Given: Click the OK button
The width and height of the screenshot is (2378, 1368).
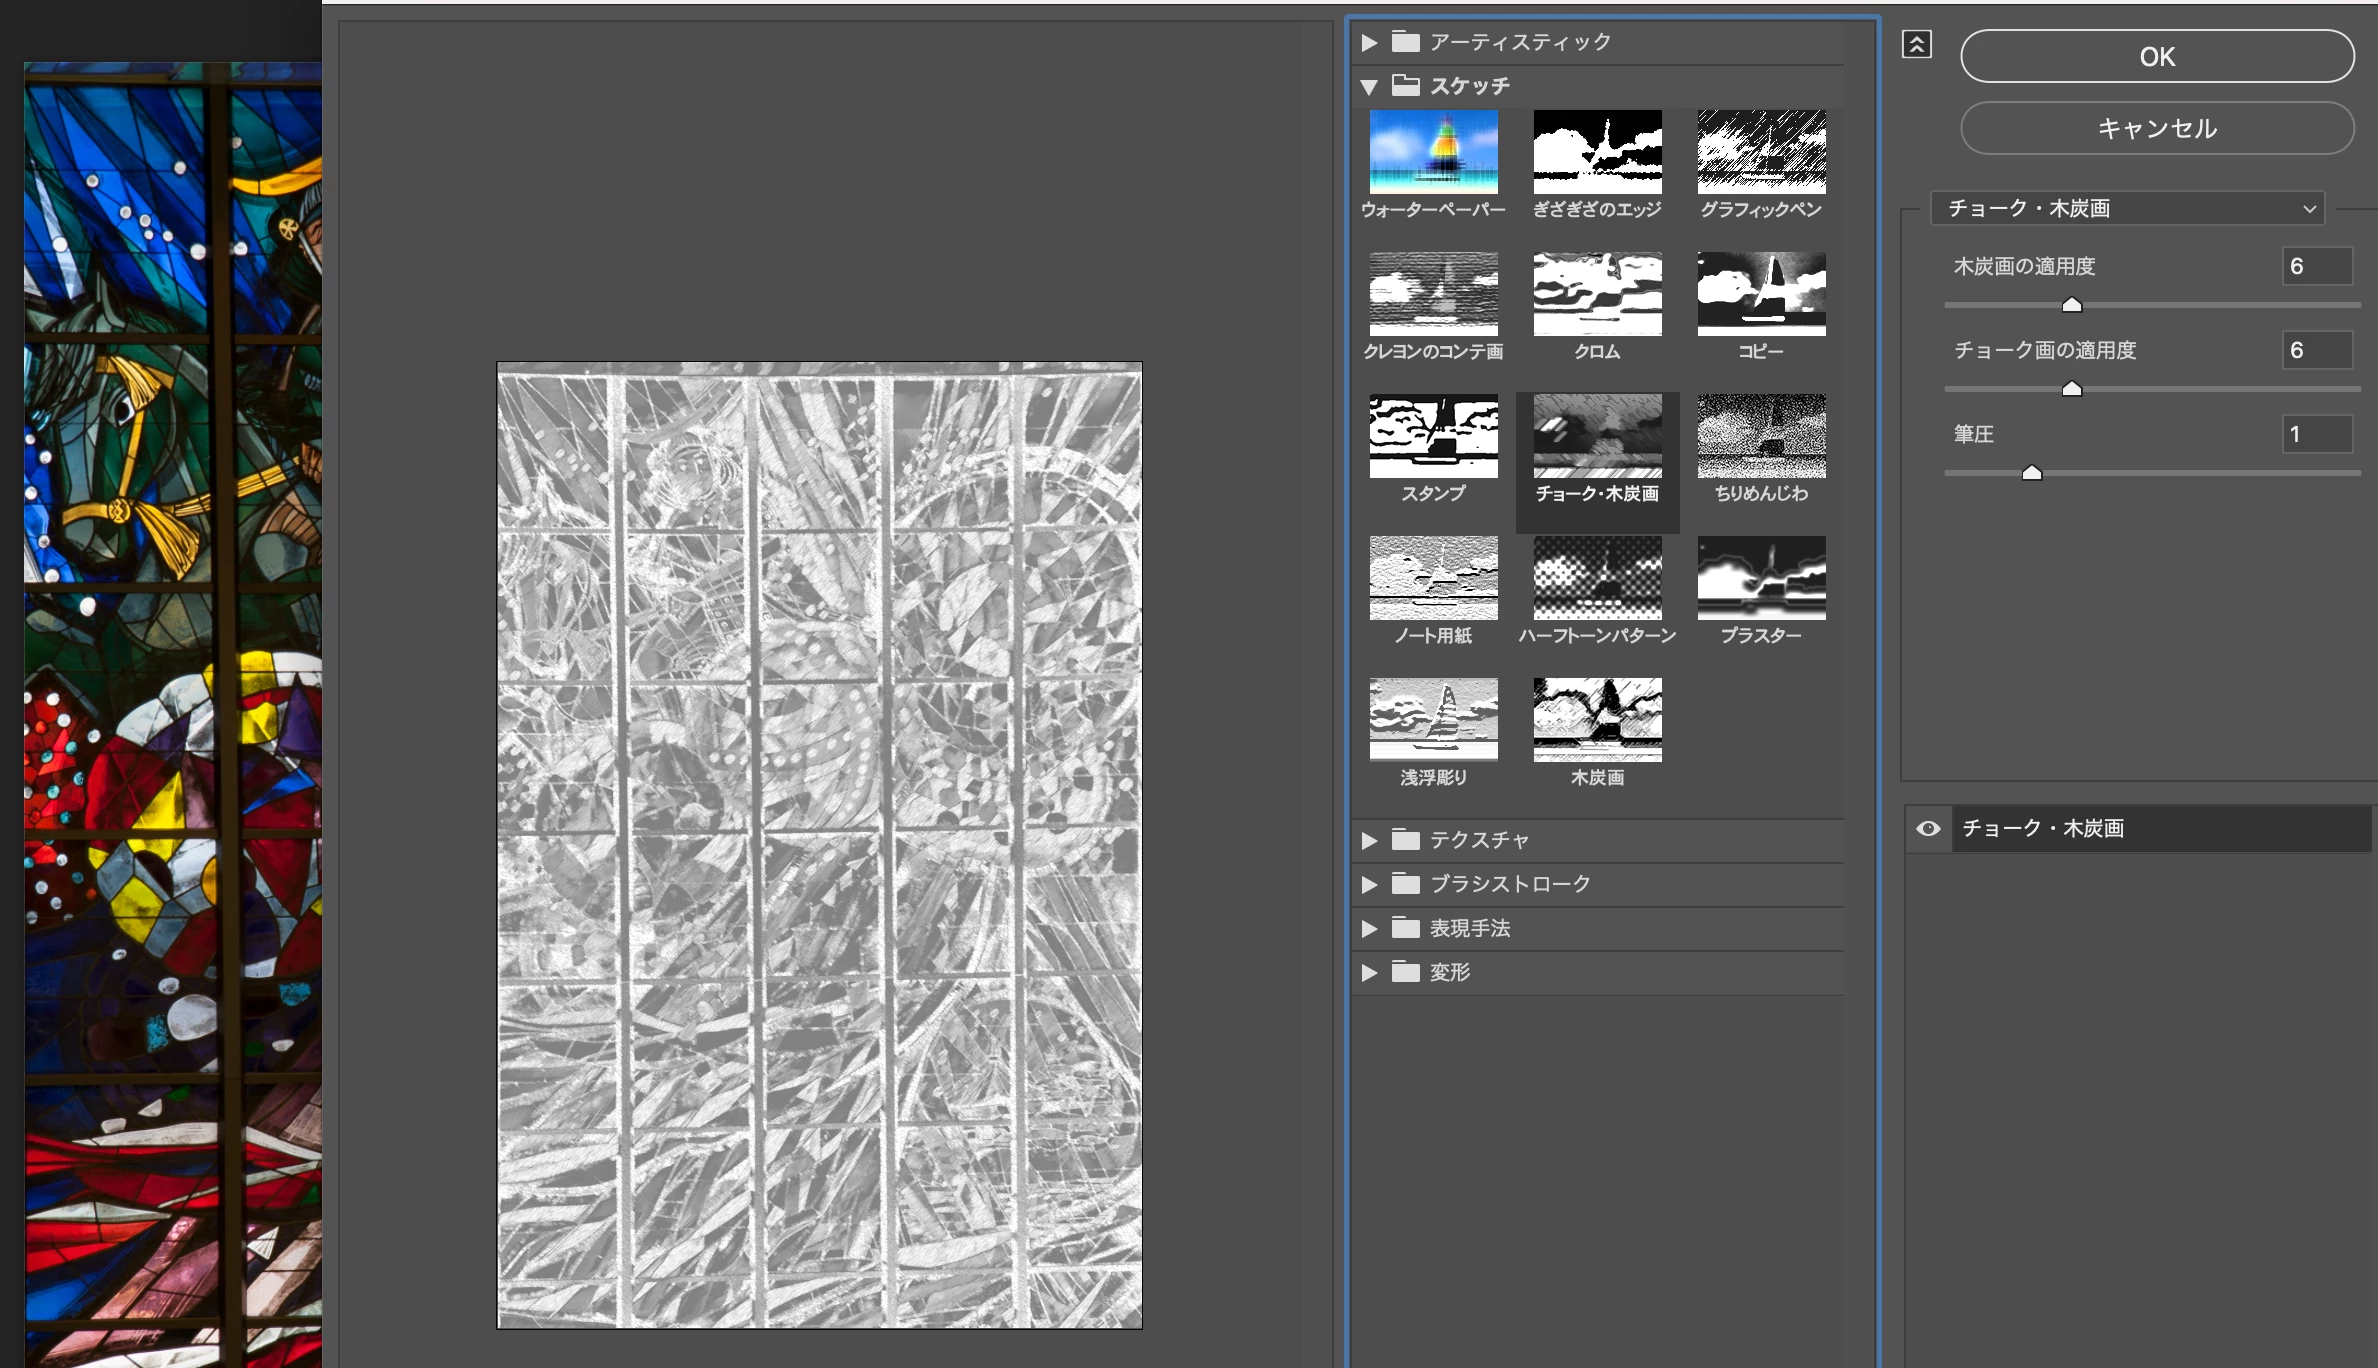Looking at the screenshot, I should (x=2156, y=57).
